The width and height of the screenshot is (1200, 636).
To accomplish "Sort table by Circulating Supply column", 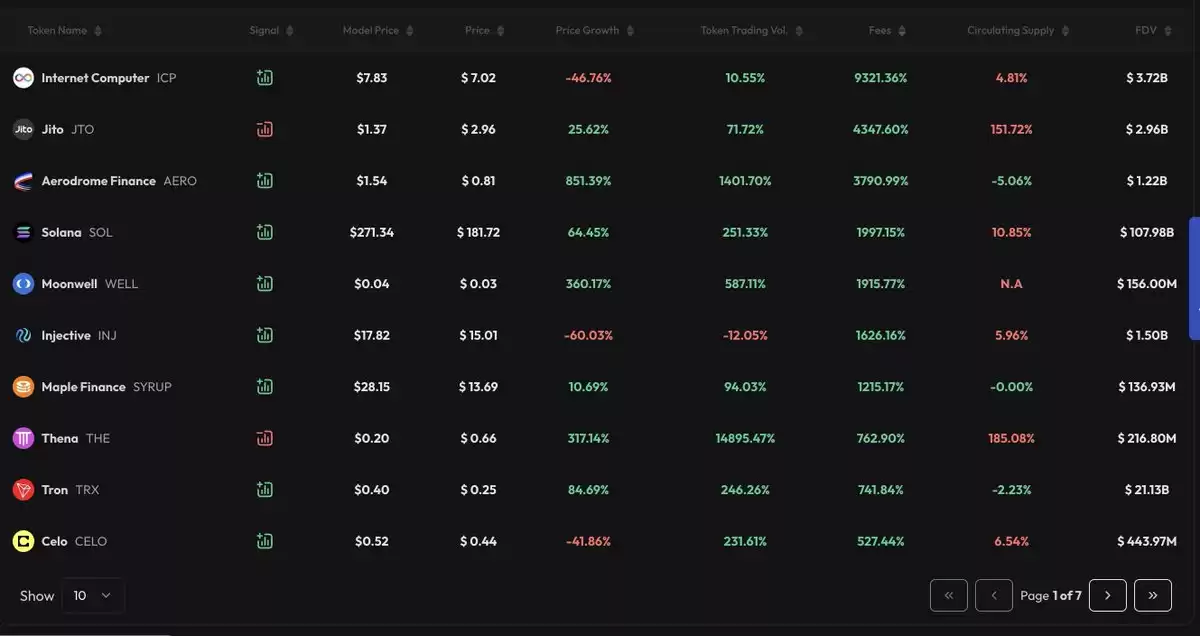I will tap(1018, 31).
